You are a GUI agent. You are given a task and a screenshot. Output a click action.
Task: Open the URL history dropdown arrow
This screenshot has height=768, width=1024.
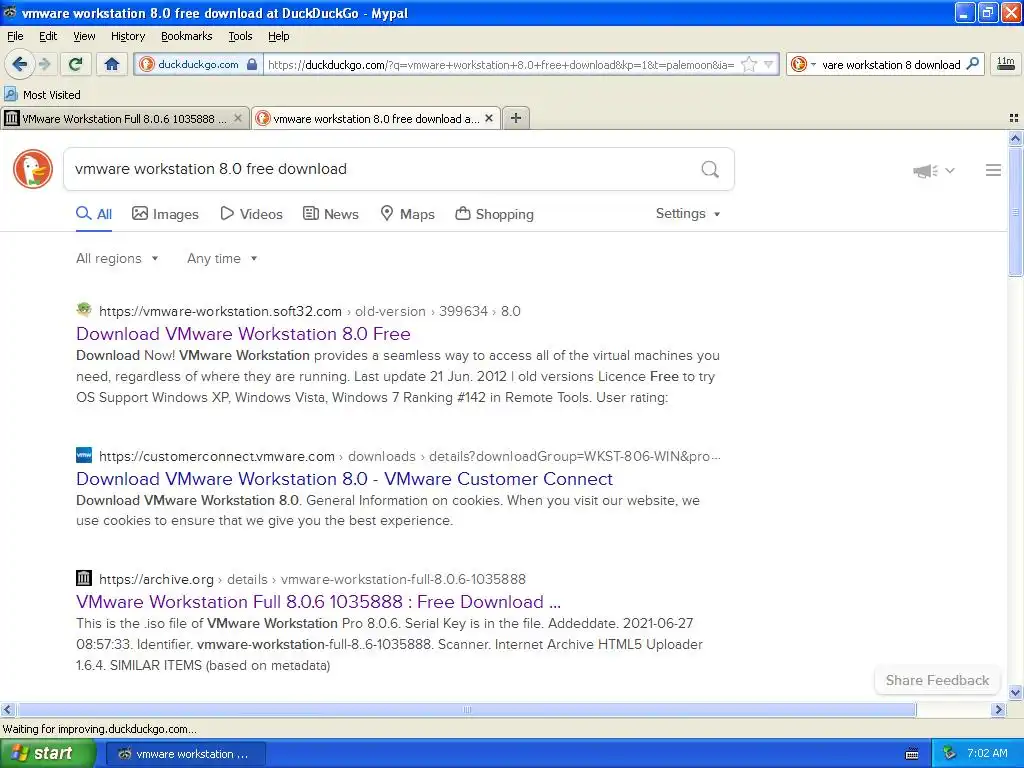coord(769,65)
